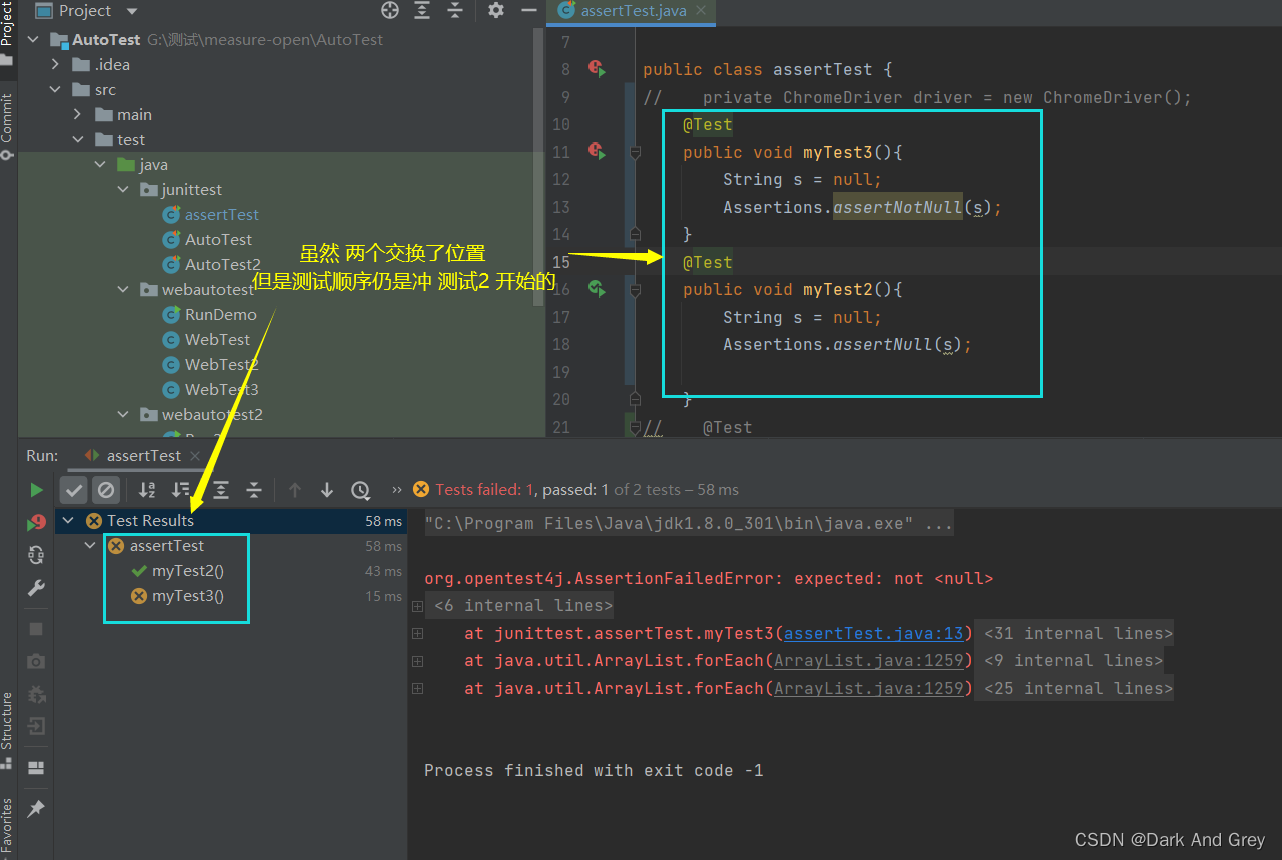Select the assertTest.java editor tab
This screenshot has height=860, width=1282.
coord(633,11)
